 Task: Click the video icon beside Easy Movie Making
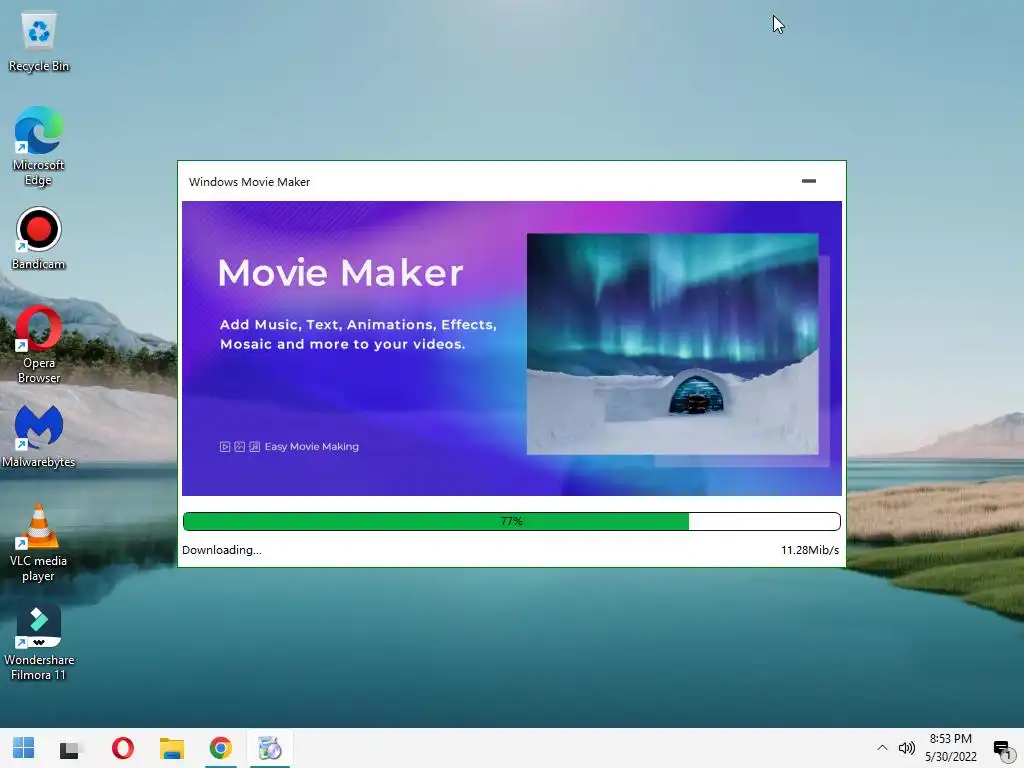[x=225, y=447]
